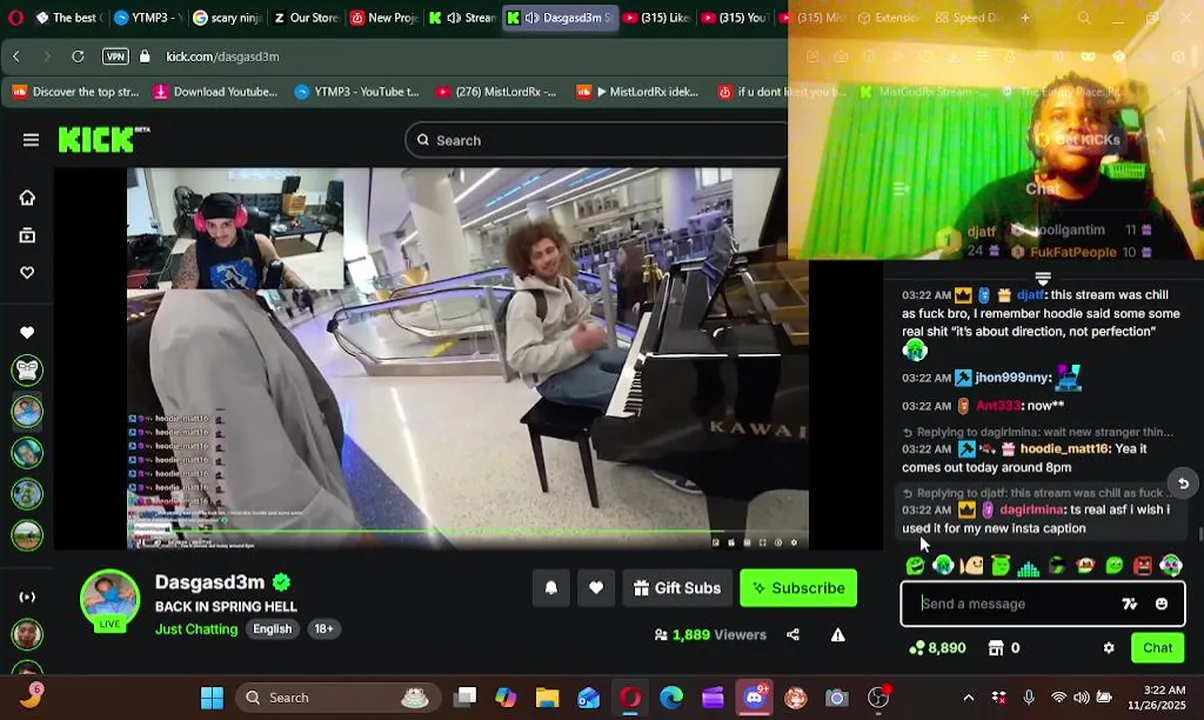
Task: Click jhon999nny username in chat
Action: tap(1013, 378)
